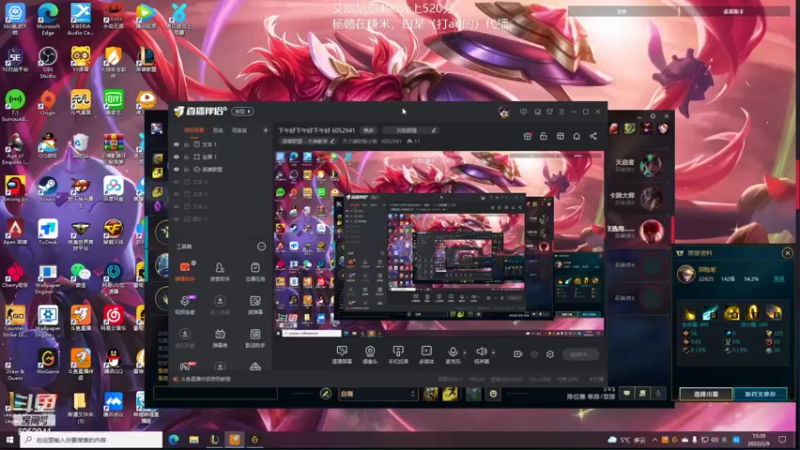800x450 pixels.
Task: Open mode selector next to app logo
Action: [242, 111]
